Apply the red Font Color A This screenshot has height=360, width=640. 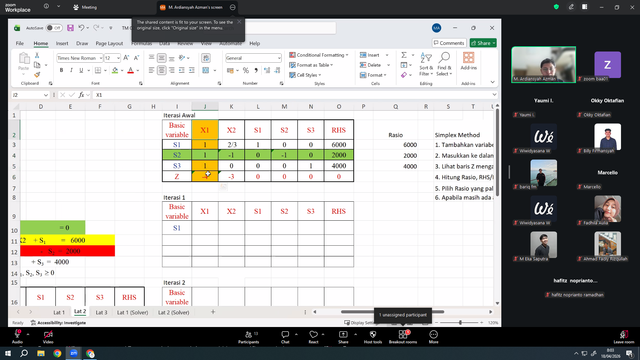pyautogui.click(x=131, y=70)
